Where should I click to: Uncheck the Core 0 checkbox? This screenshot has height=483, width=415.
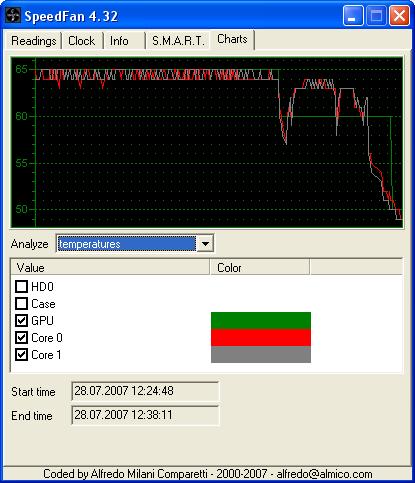(x=22, y=337)
